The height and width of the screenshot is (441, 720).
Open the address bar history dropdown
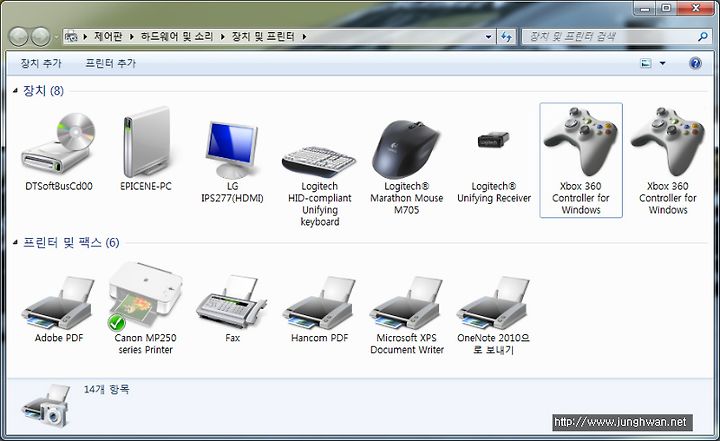point(488,36)
